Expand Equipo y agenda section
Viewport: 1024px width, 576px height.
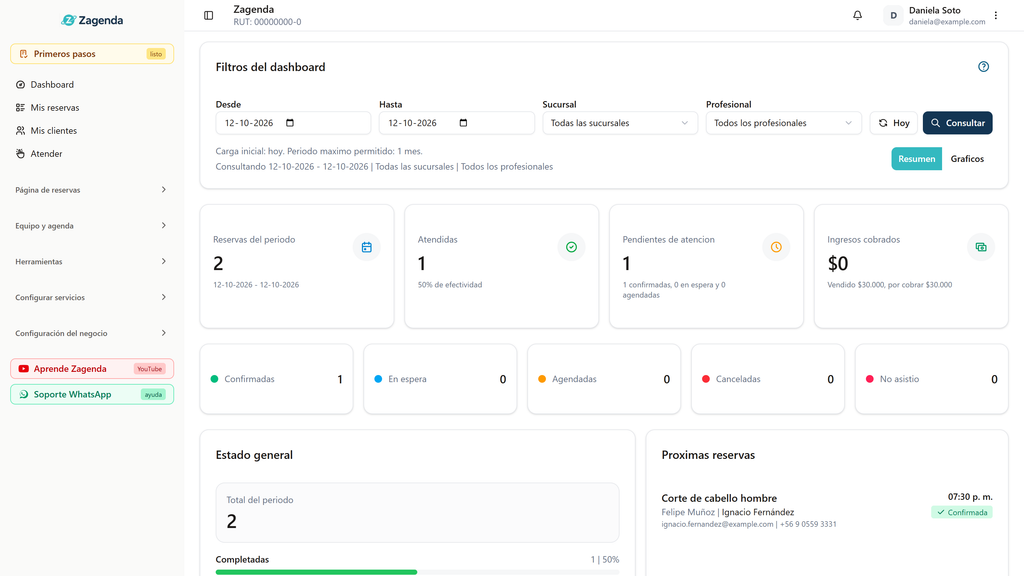[x=91, y=226]
